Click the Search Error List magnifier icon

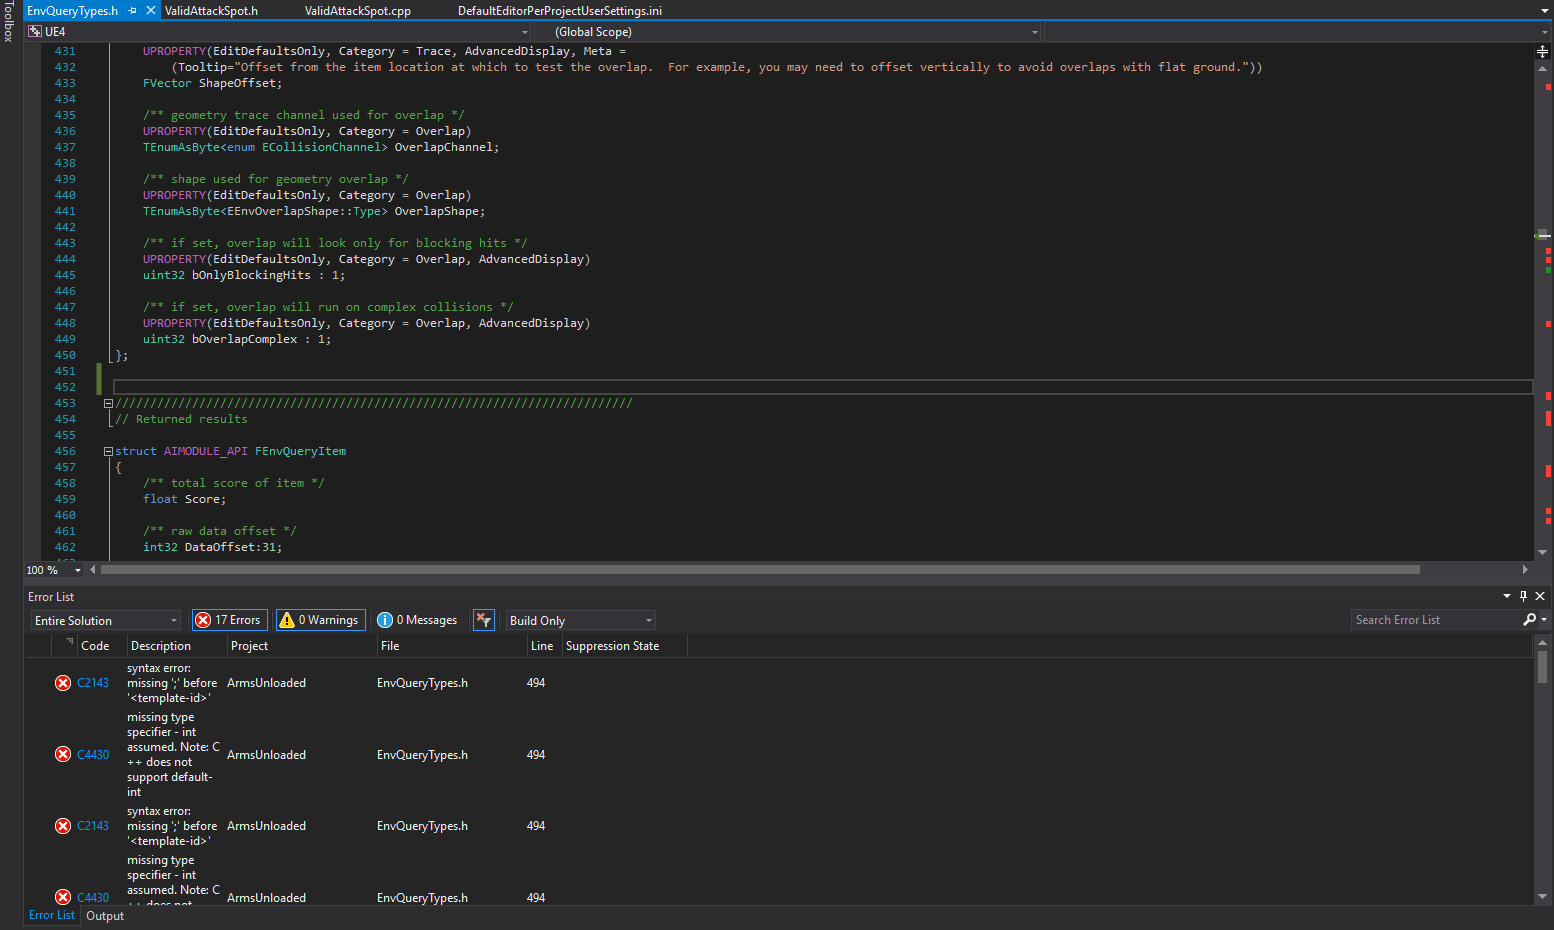pyautogui.click(x=1529, y=620)
